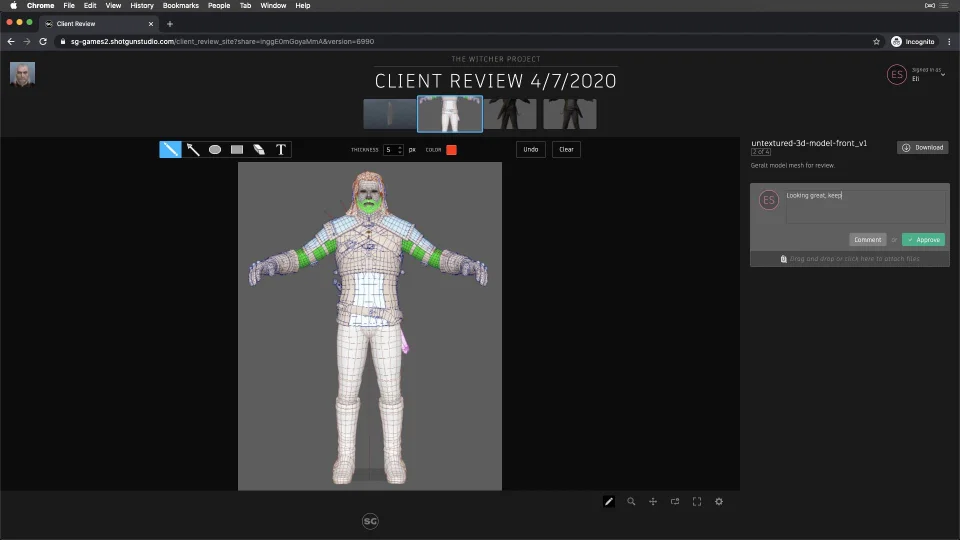Click the Client Review browser tab
The height and width of the screenshot is (540, 960).
(x=99, y=24)
